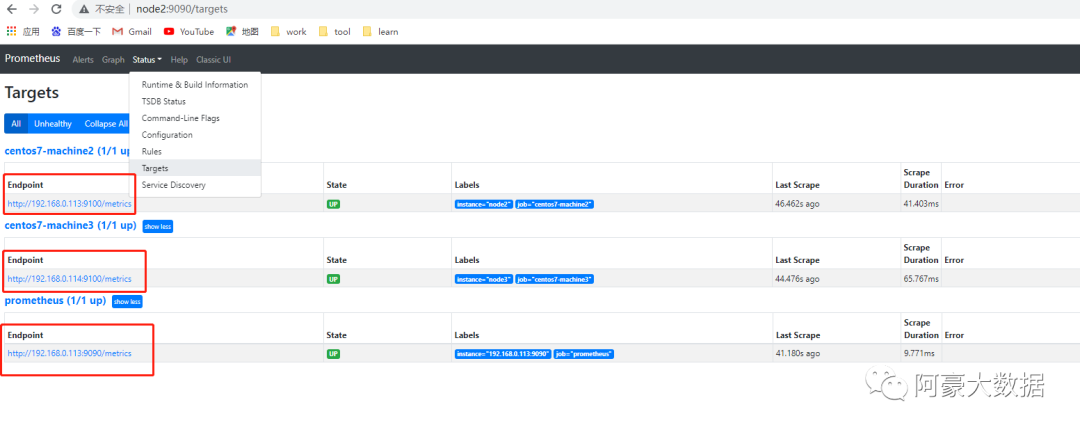
Task: Show All targets filter
Action: click(16, 124)
